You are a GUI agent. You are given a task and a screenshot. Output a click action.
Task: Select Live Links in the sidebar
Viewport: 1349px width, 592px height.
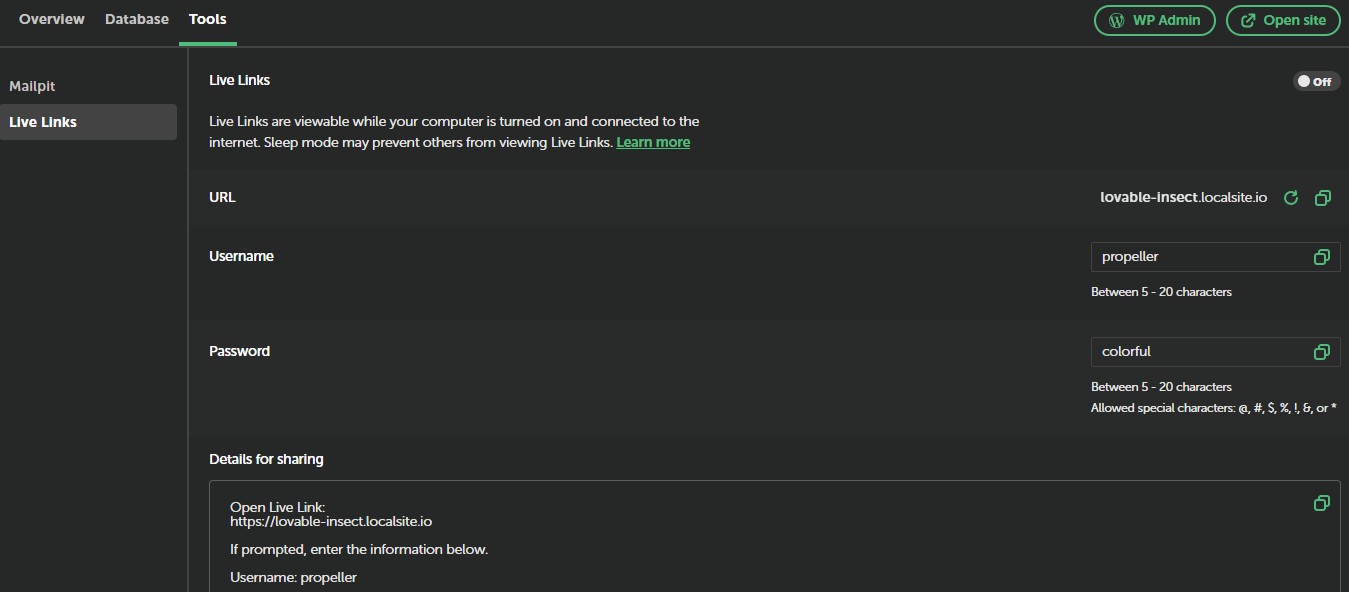tap(43, 122)
